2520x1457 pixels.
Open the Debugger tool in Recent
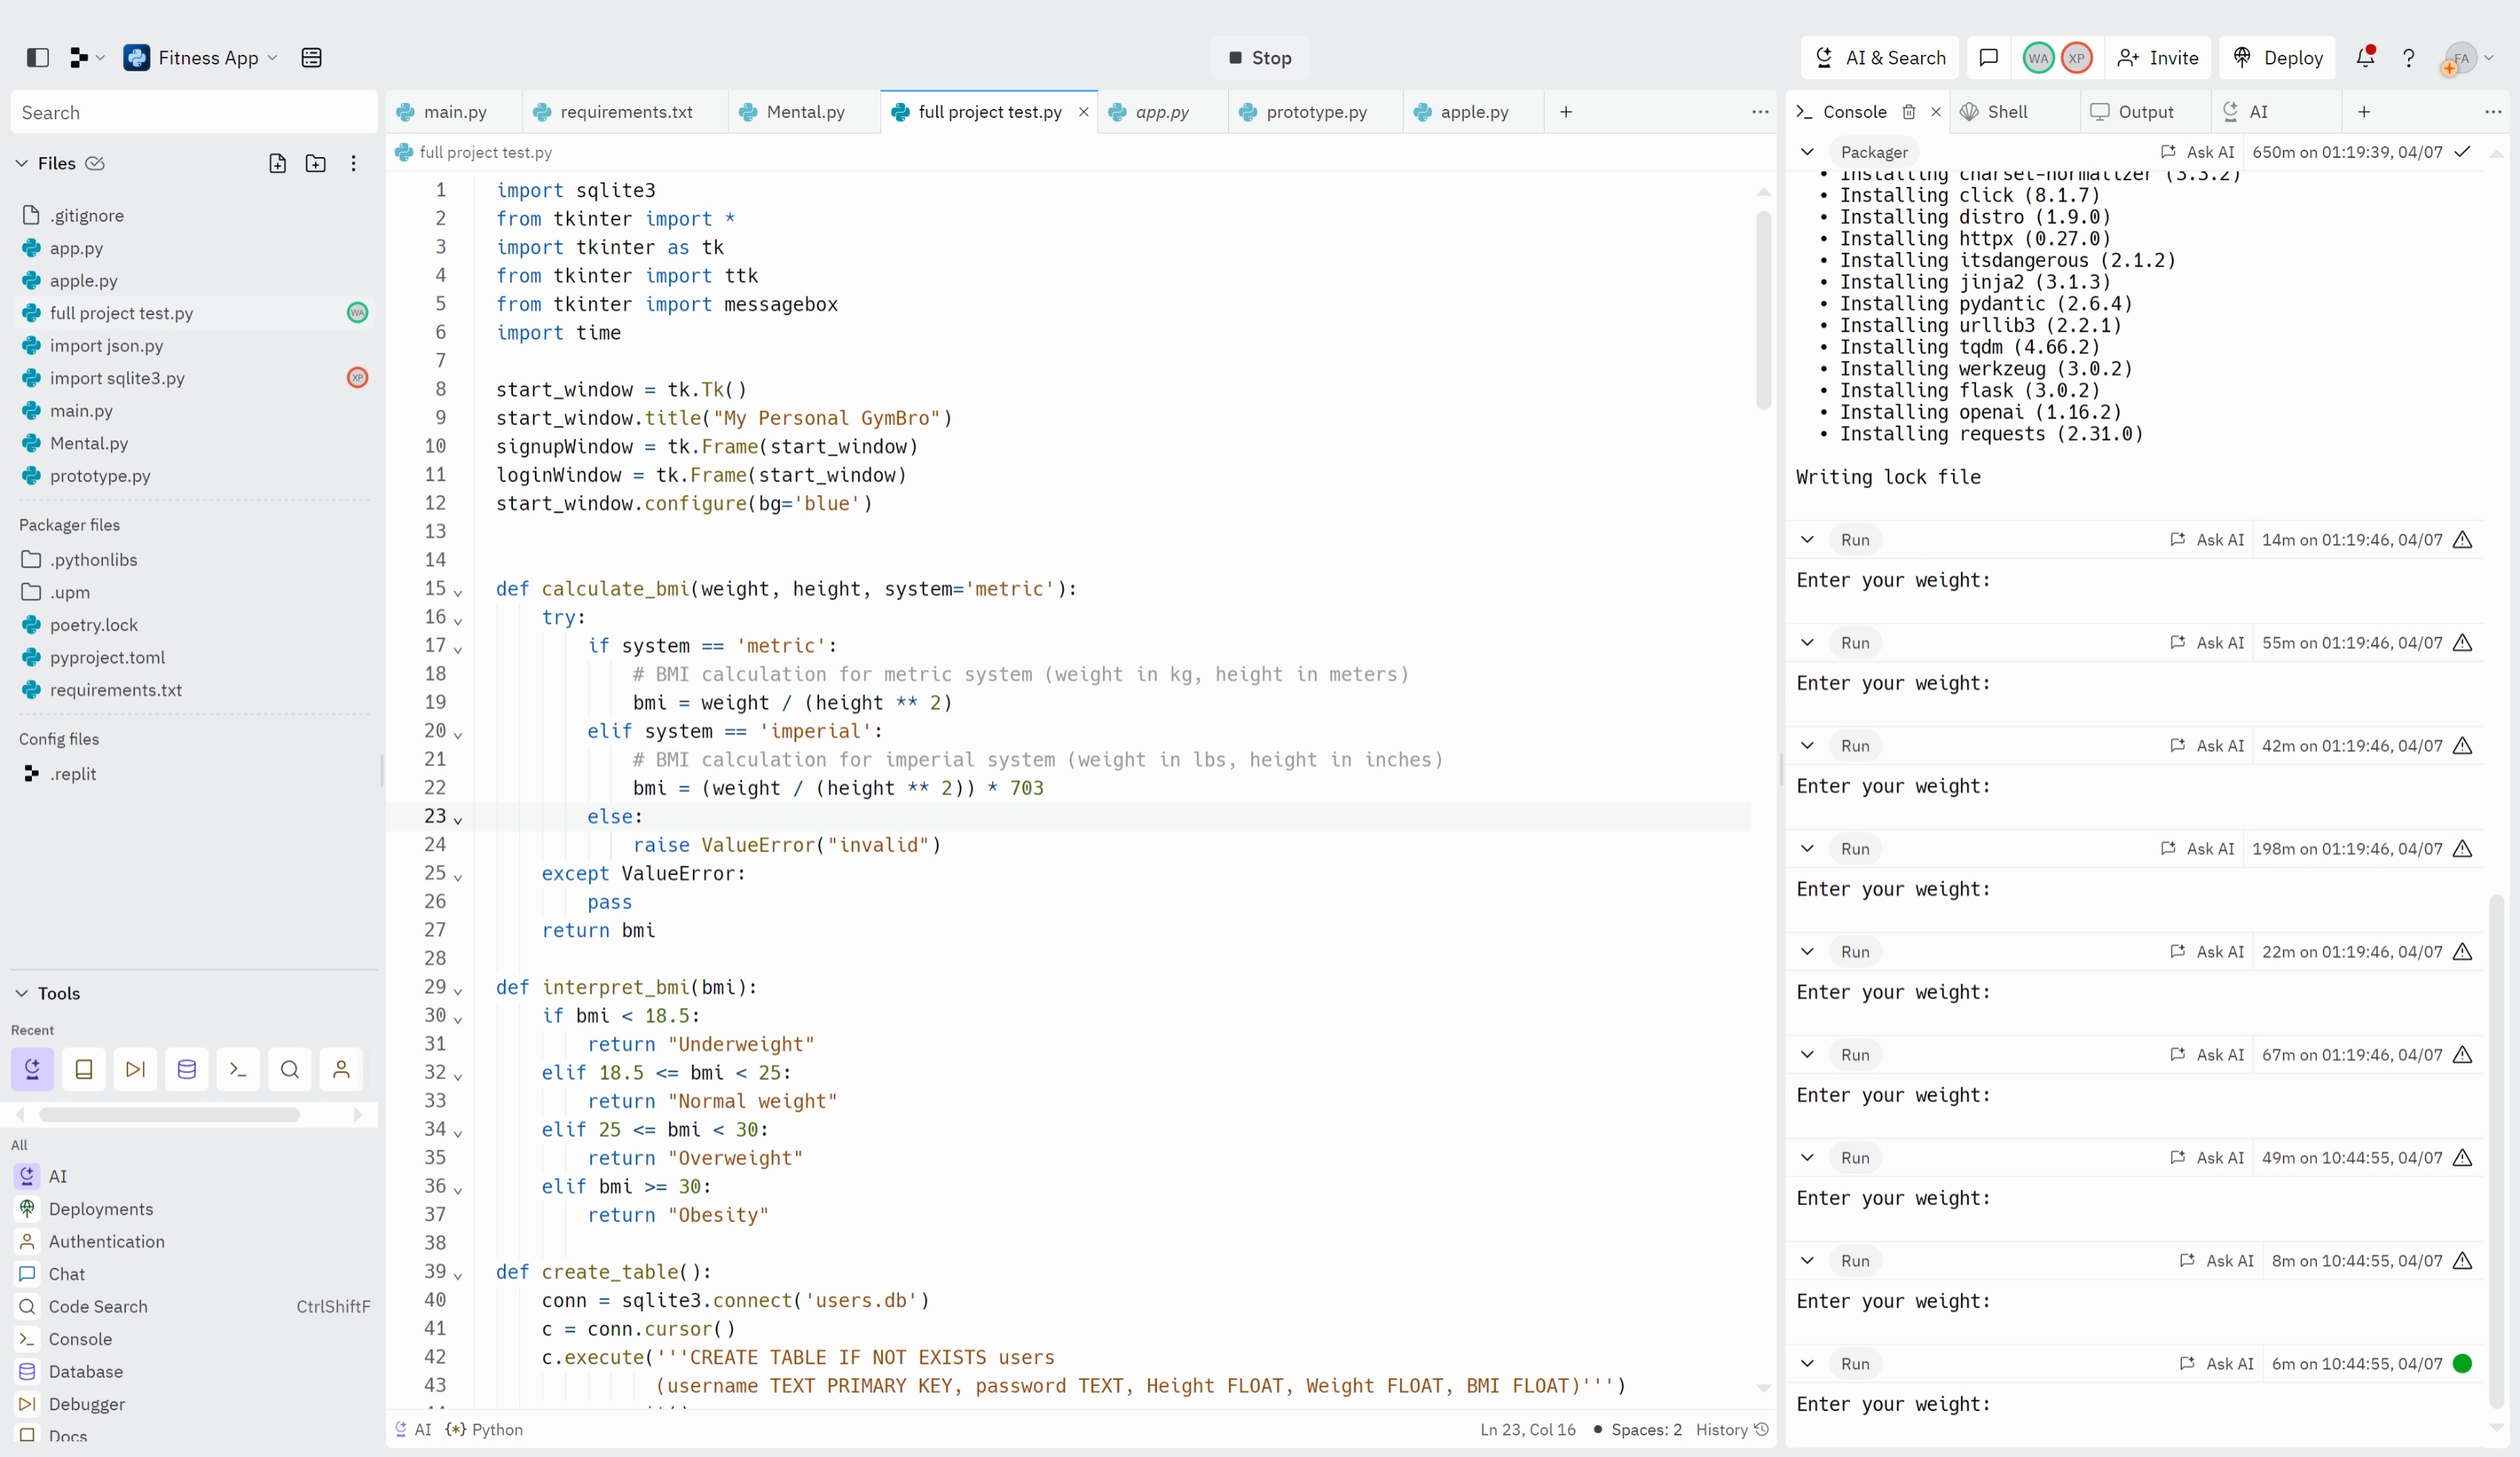pos(135,1069)
